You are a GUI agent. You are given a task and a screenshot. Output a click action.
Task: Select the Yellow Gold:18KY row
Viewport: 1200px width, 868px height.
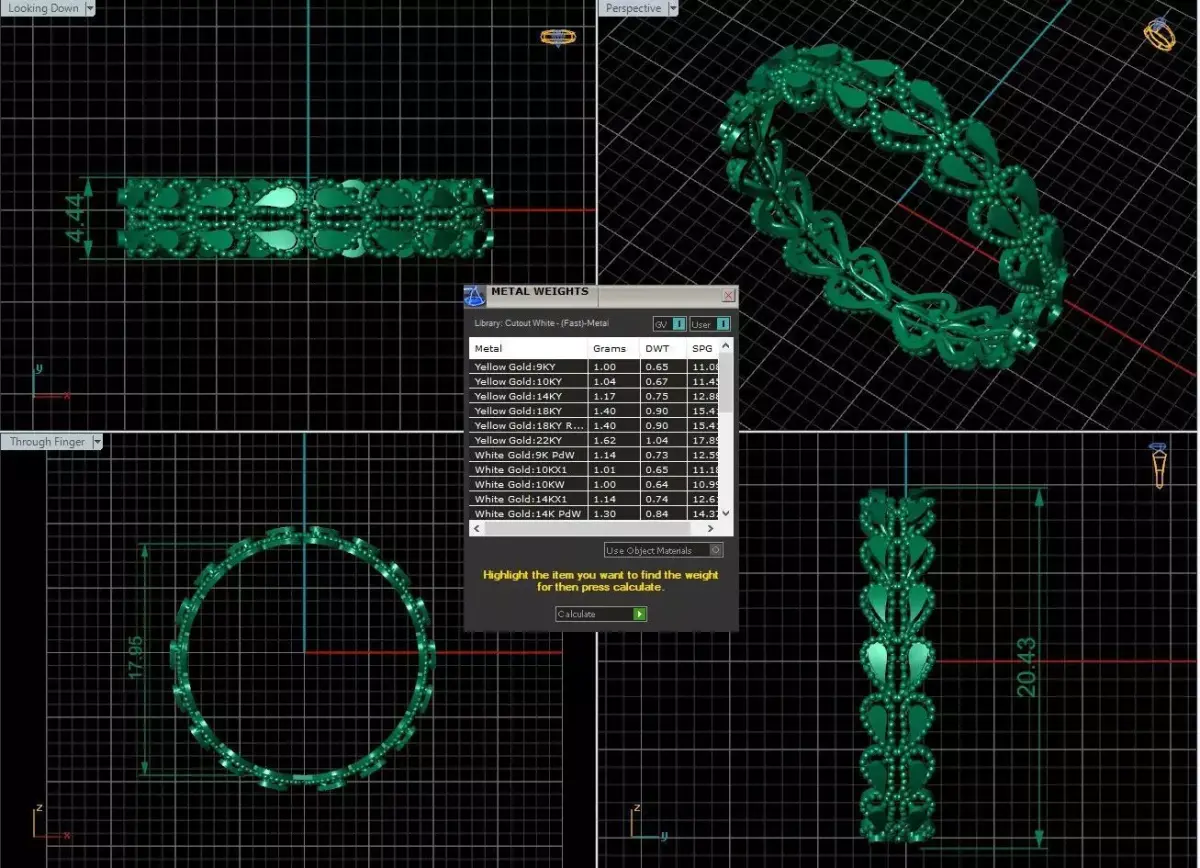[x=594, y=411]
